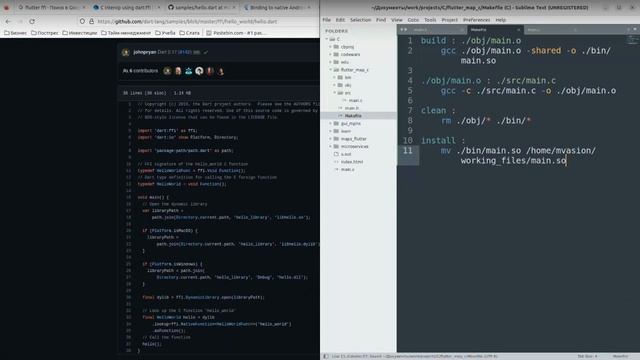
Task: Open the Тайм-менеджмент bookmarks folder
Action: tap(126, 33)
